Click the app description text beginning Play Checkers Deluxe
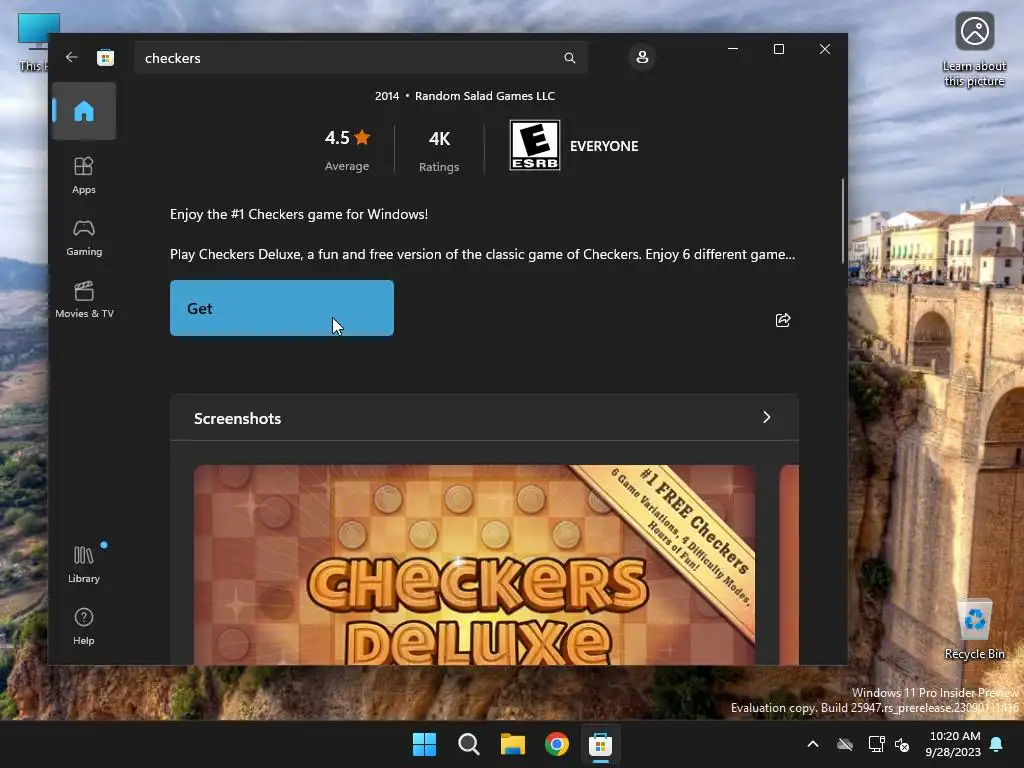This screenshot has width=1024, height=768. point(483,254)
